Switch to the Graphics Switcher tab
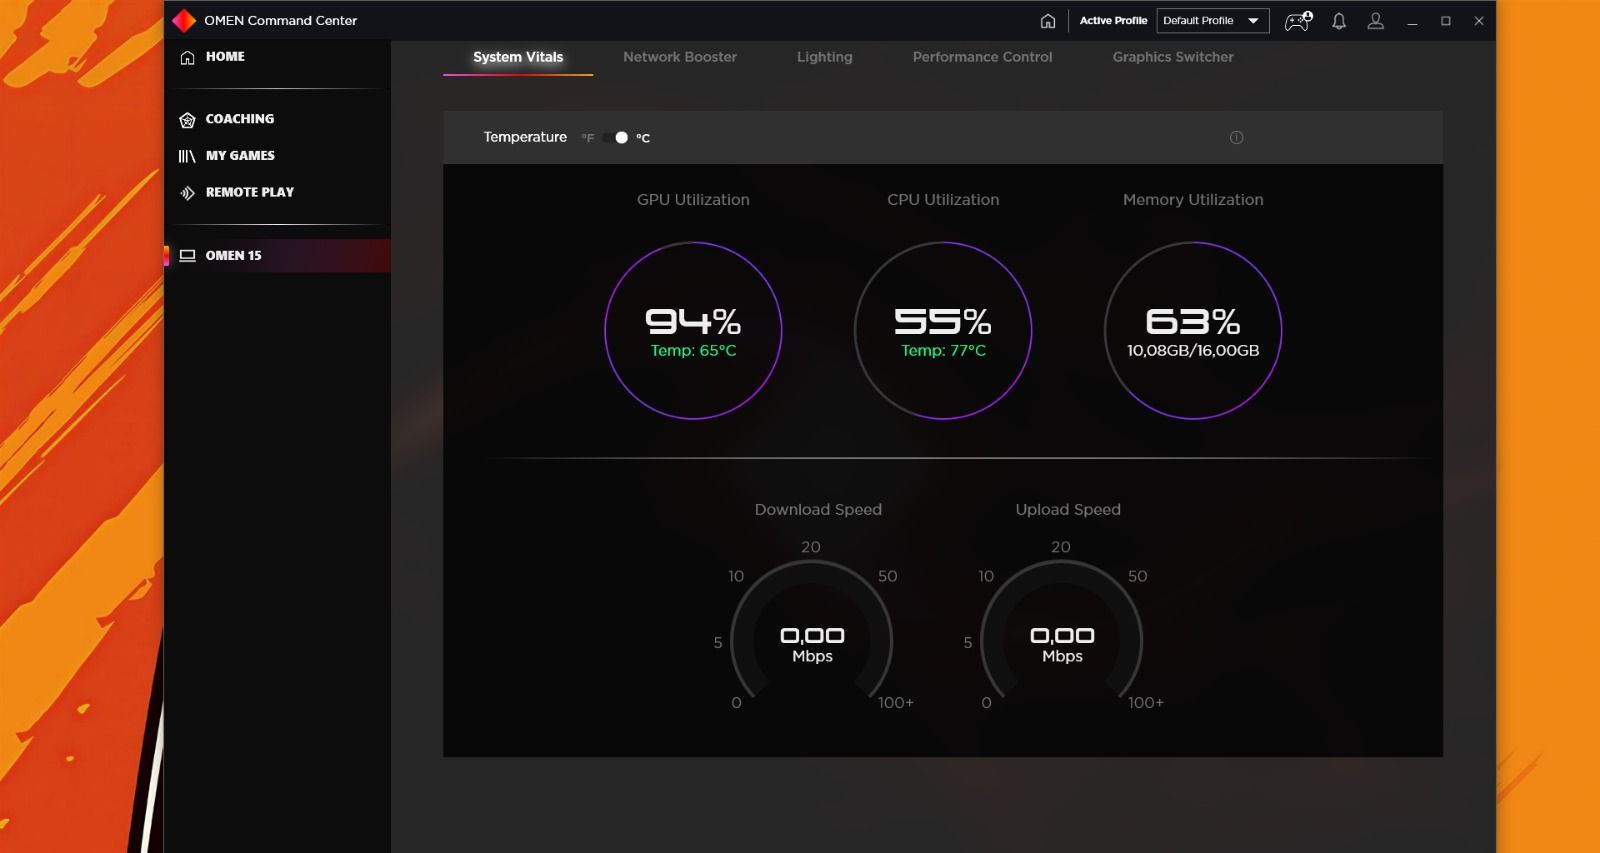1600x853 pixels. [x=1173, y=57]
